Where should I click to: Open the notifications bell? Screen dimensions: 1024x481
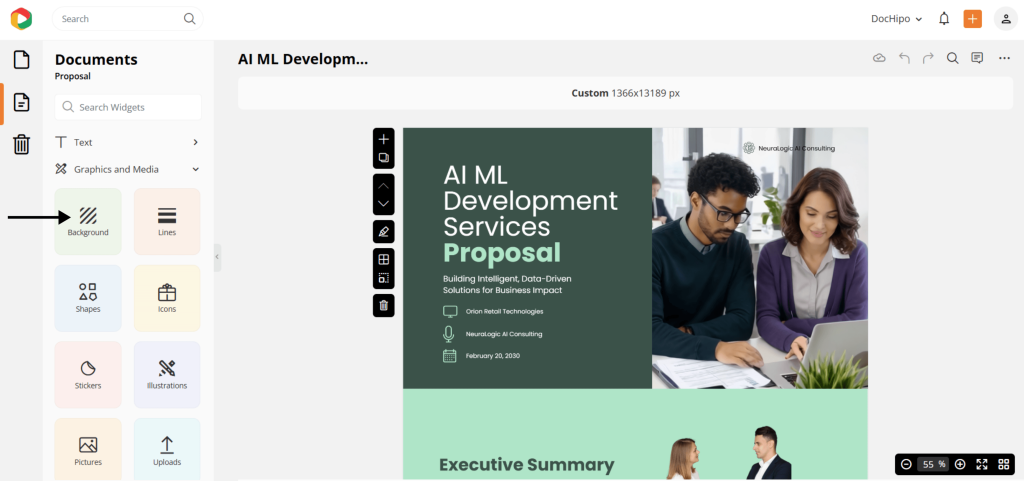coord(944,19)
